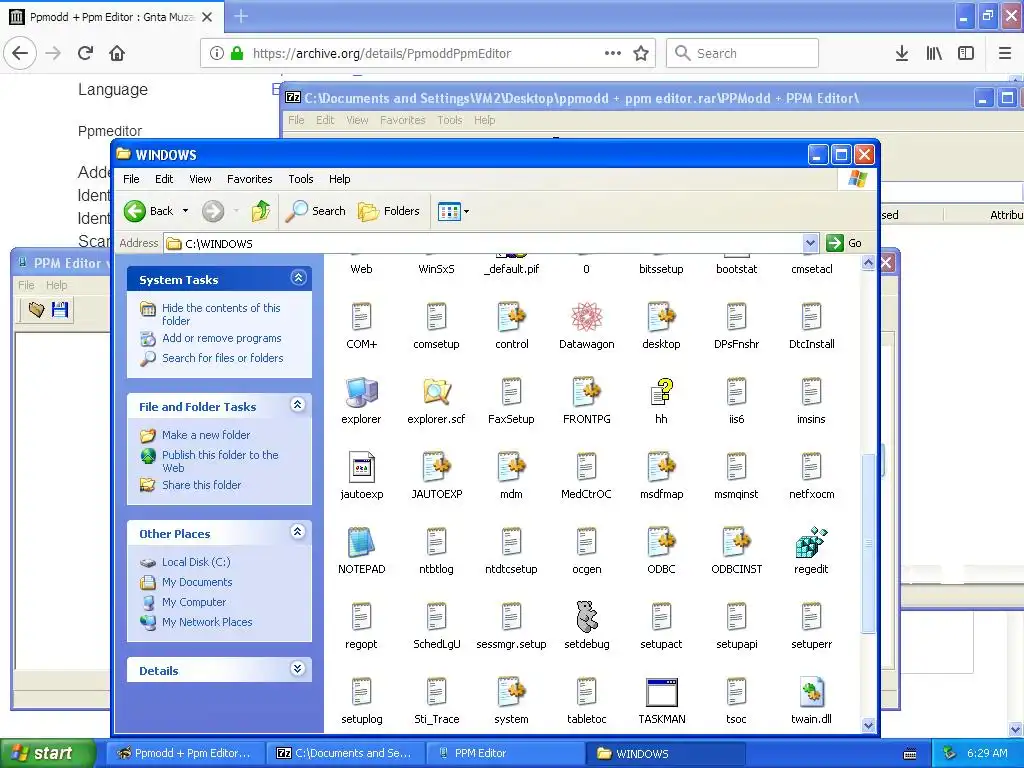The width and height of the screenshot is (1024, 768).
Task: Click the Go button beside address
Action: click(844, 243)
